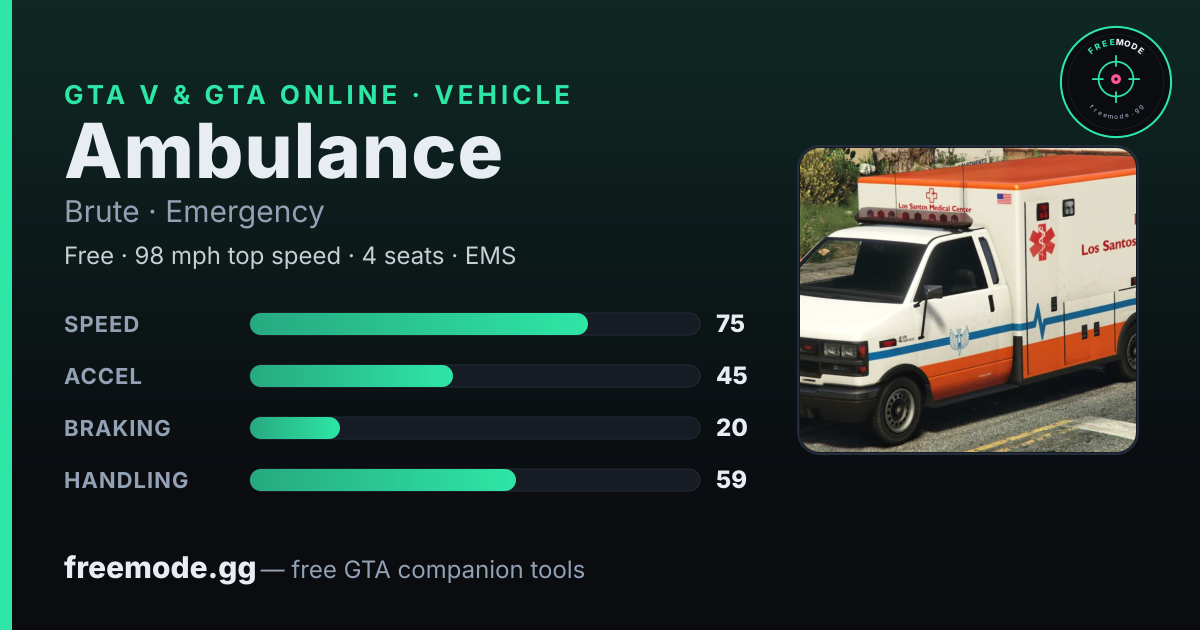Click the SPEED stat label
Viewport: 1200px width, 630px height.
click(102, 324)
